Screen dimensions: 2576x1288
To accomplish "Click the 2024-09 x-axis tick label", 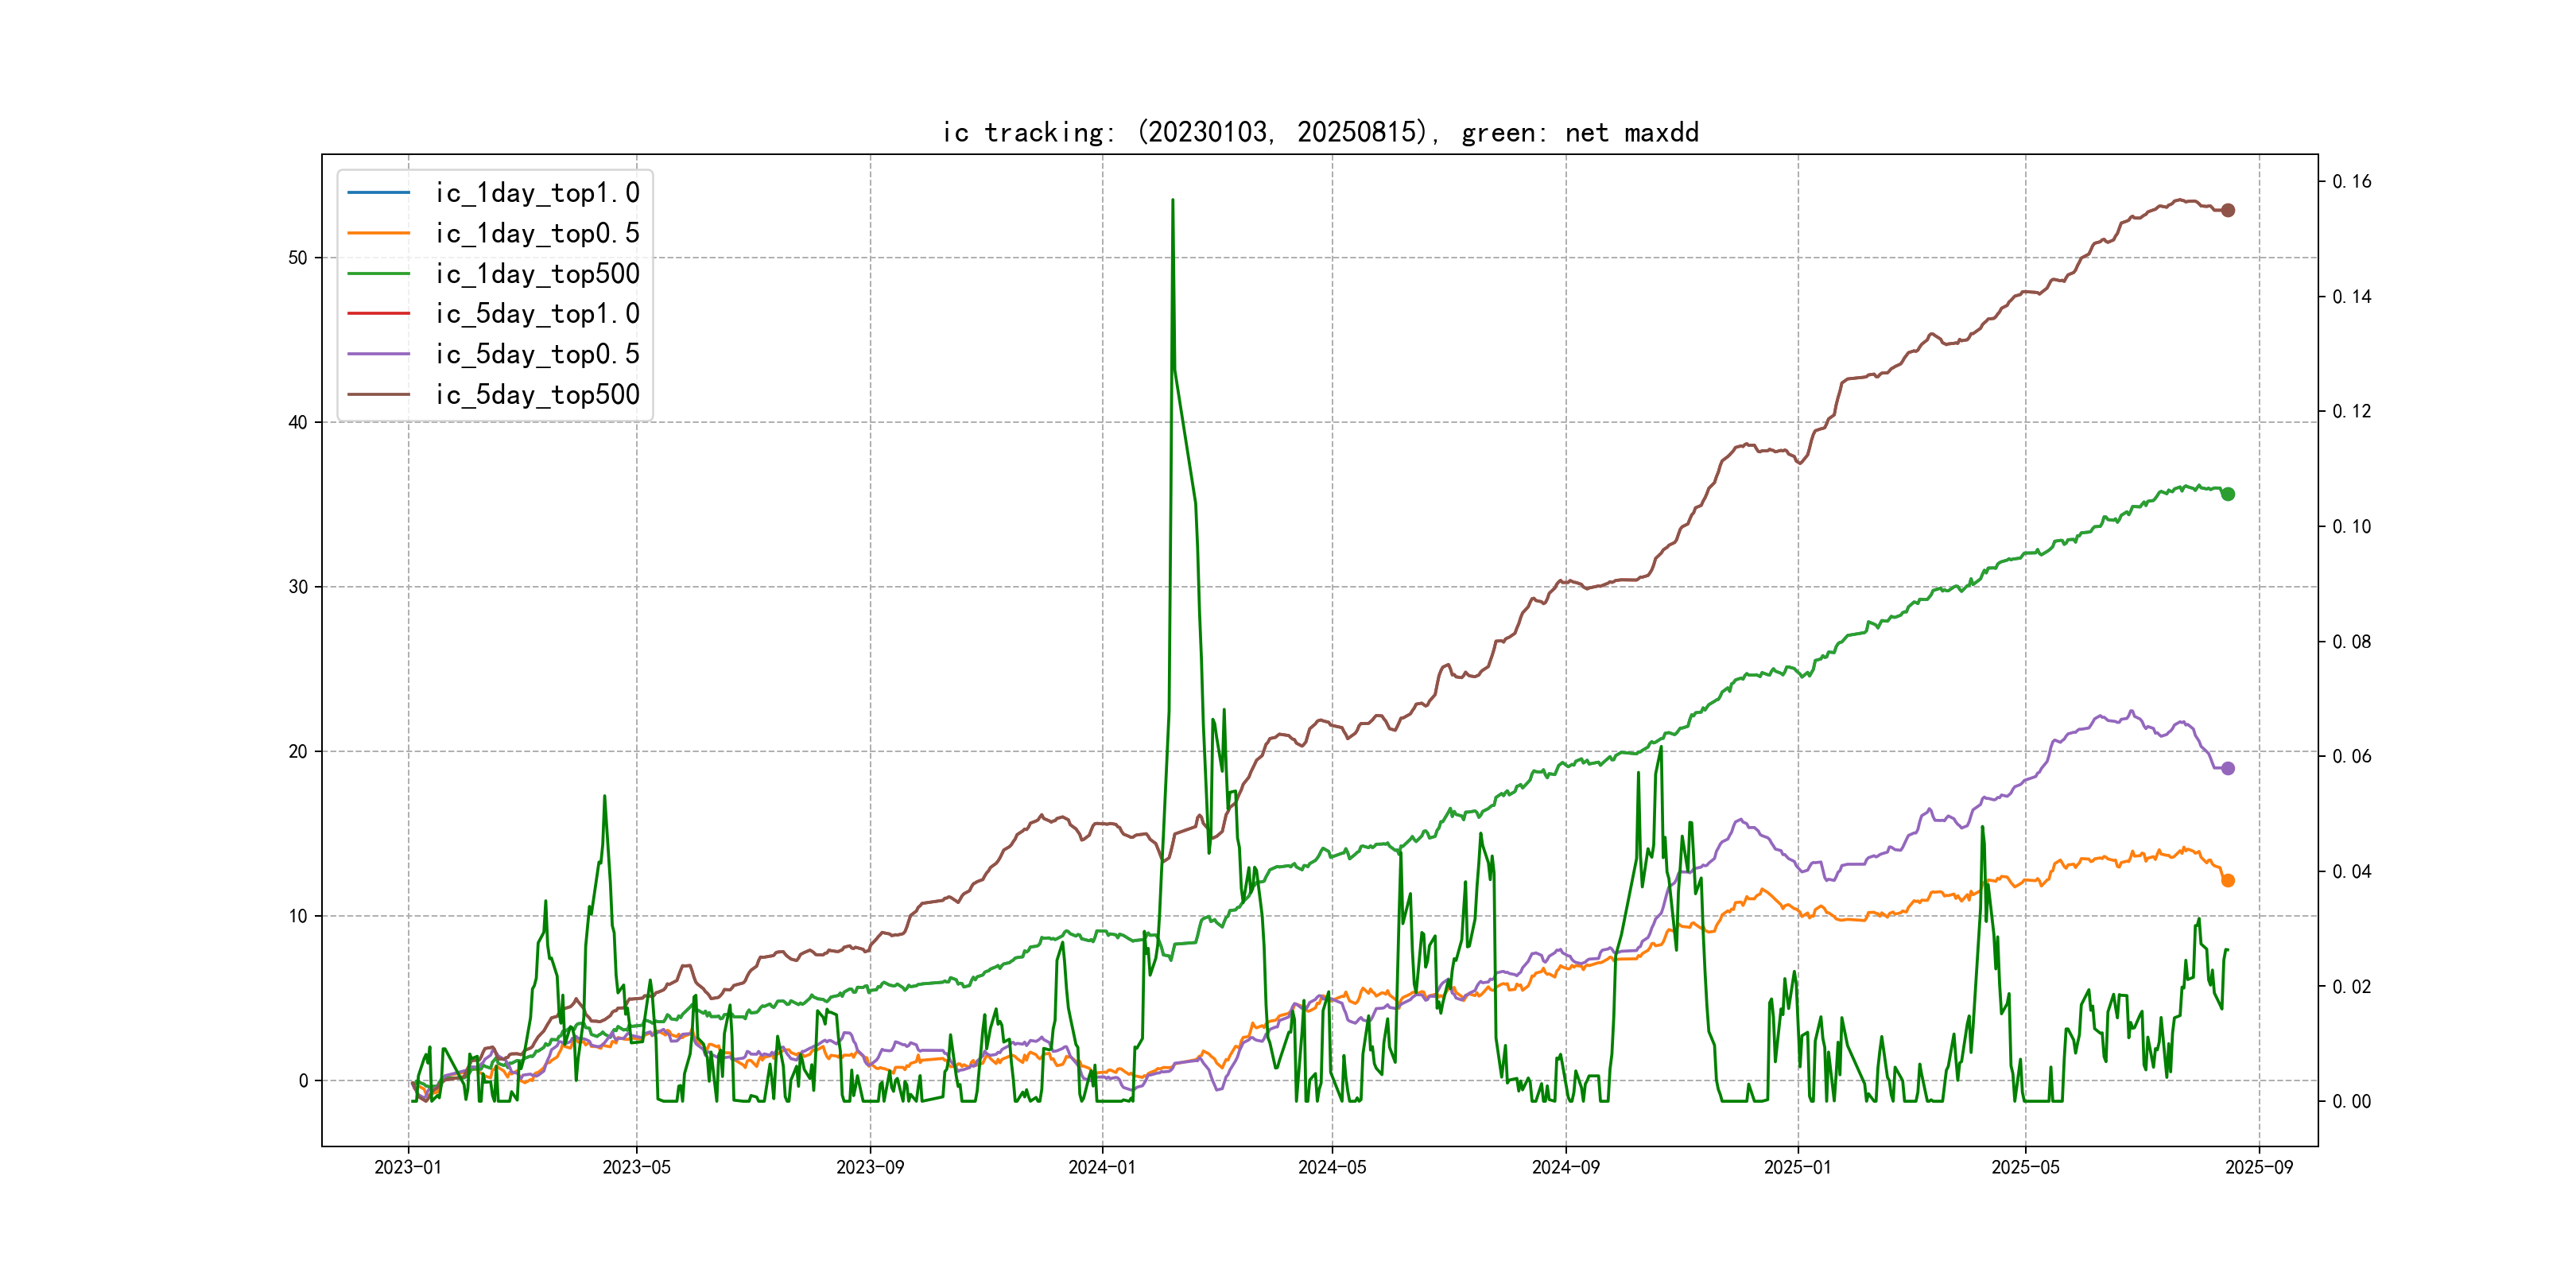I will [x=1565, y=1167].
